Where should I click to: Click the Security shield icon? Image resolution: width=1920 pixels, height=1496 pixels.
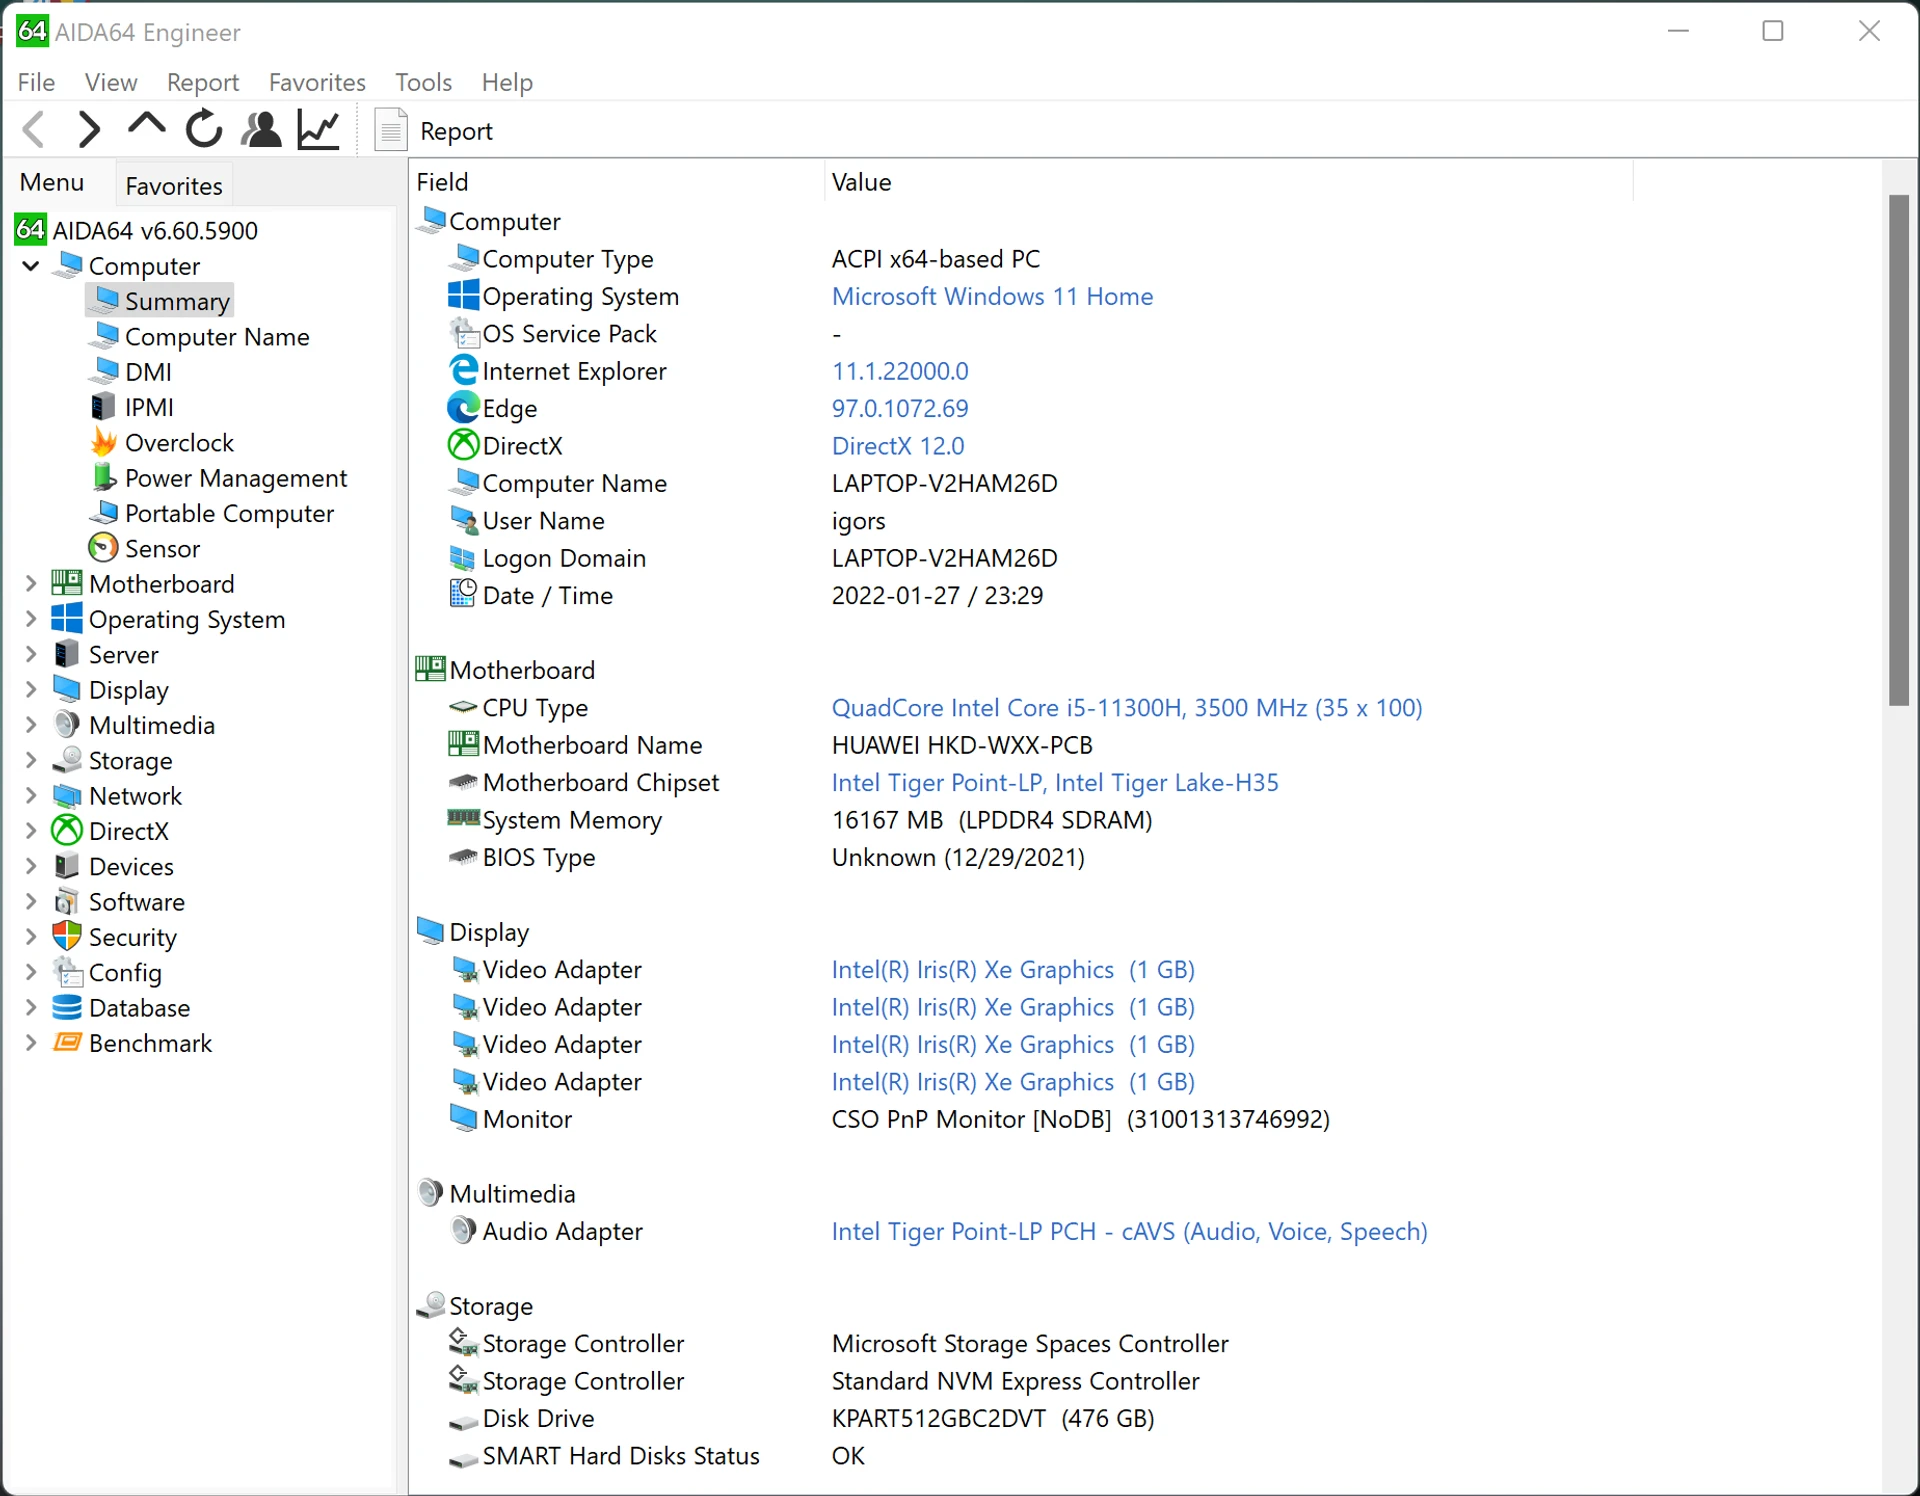pyautogui.click(x=67, y=937)
